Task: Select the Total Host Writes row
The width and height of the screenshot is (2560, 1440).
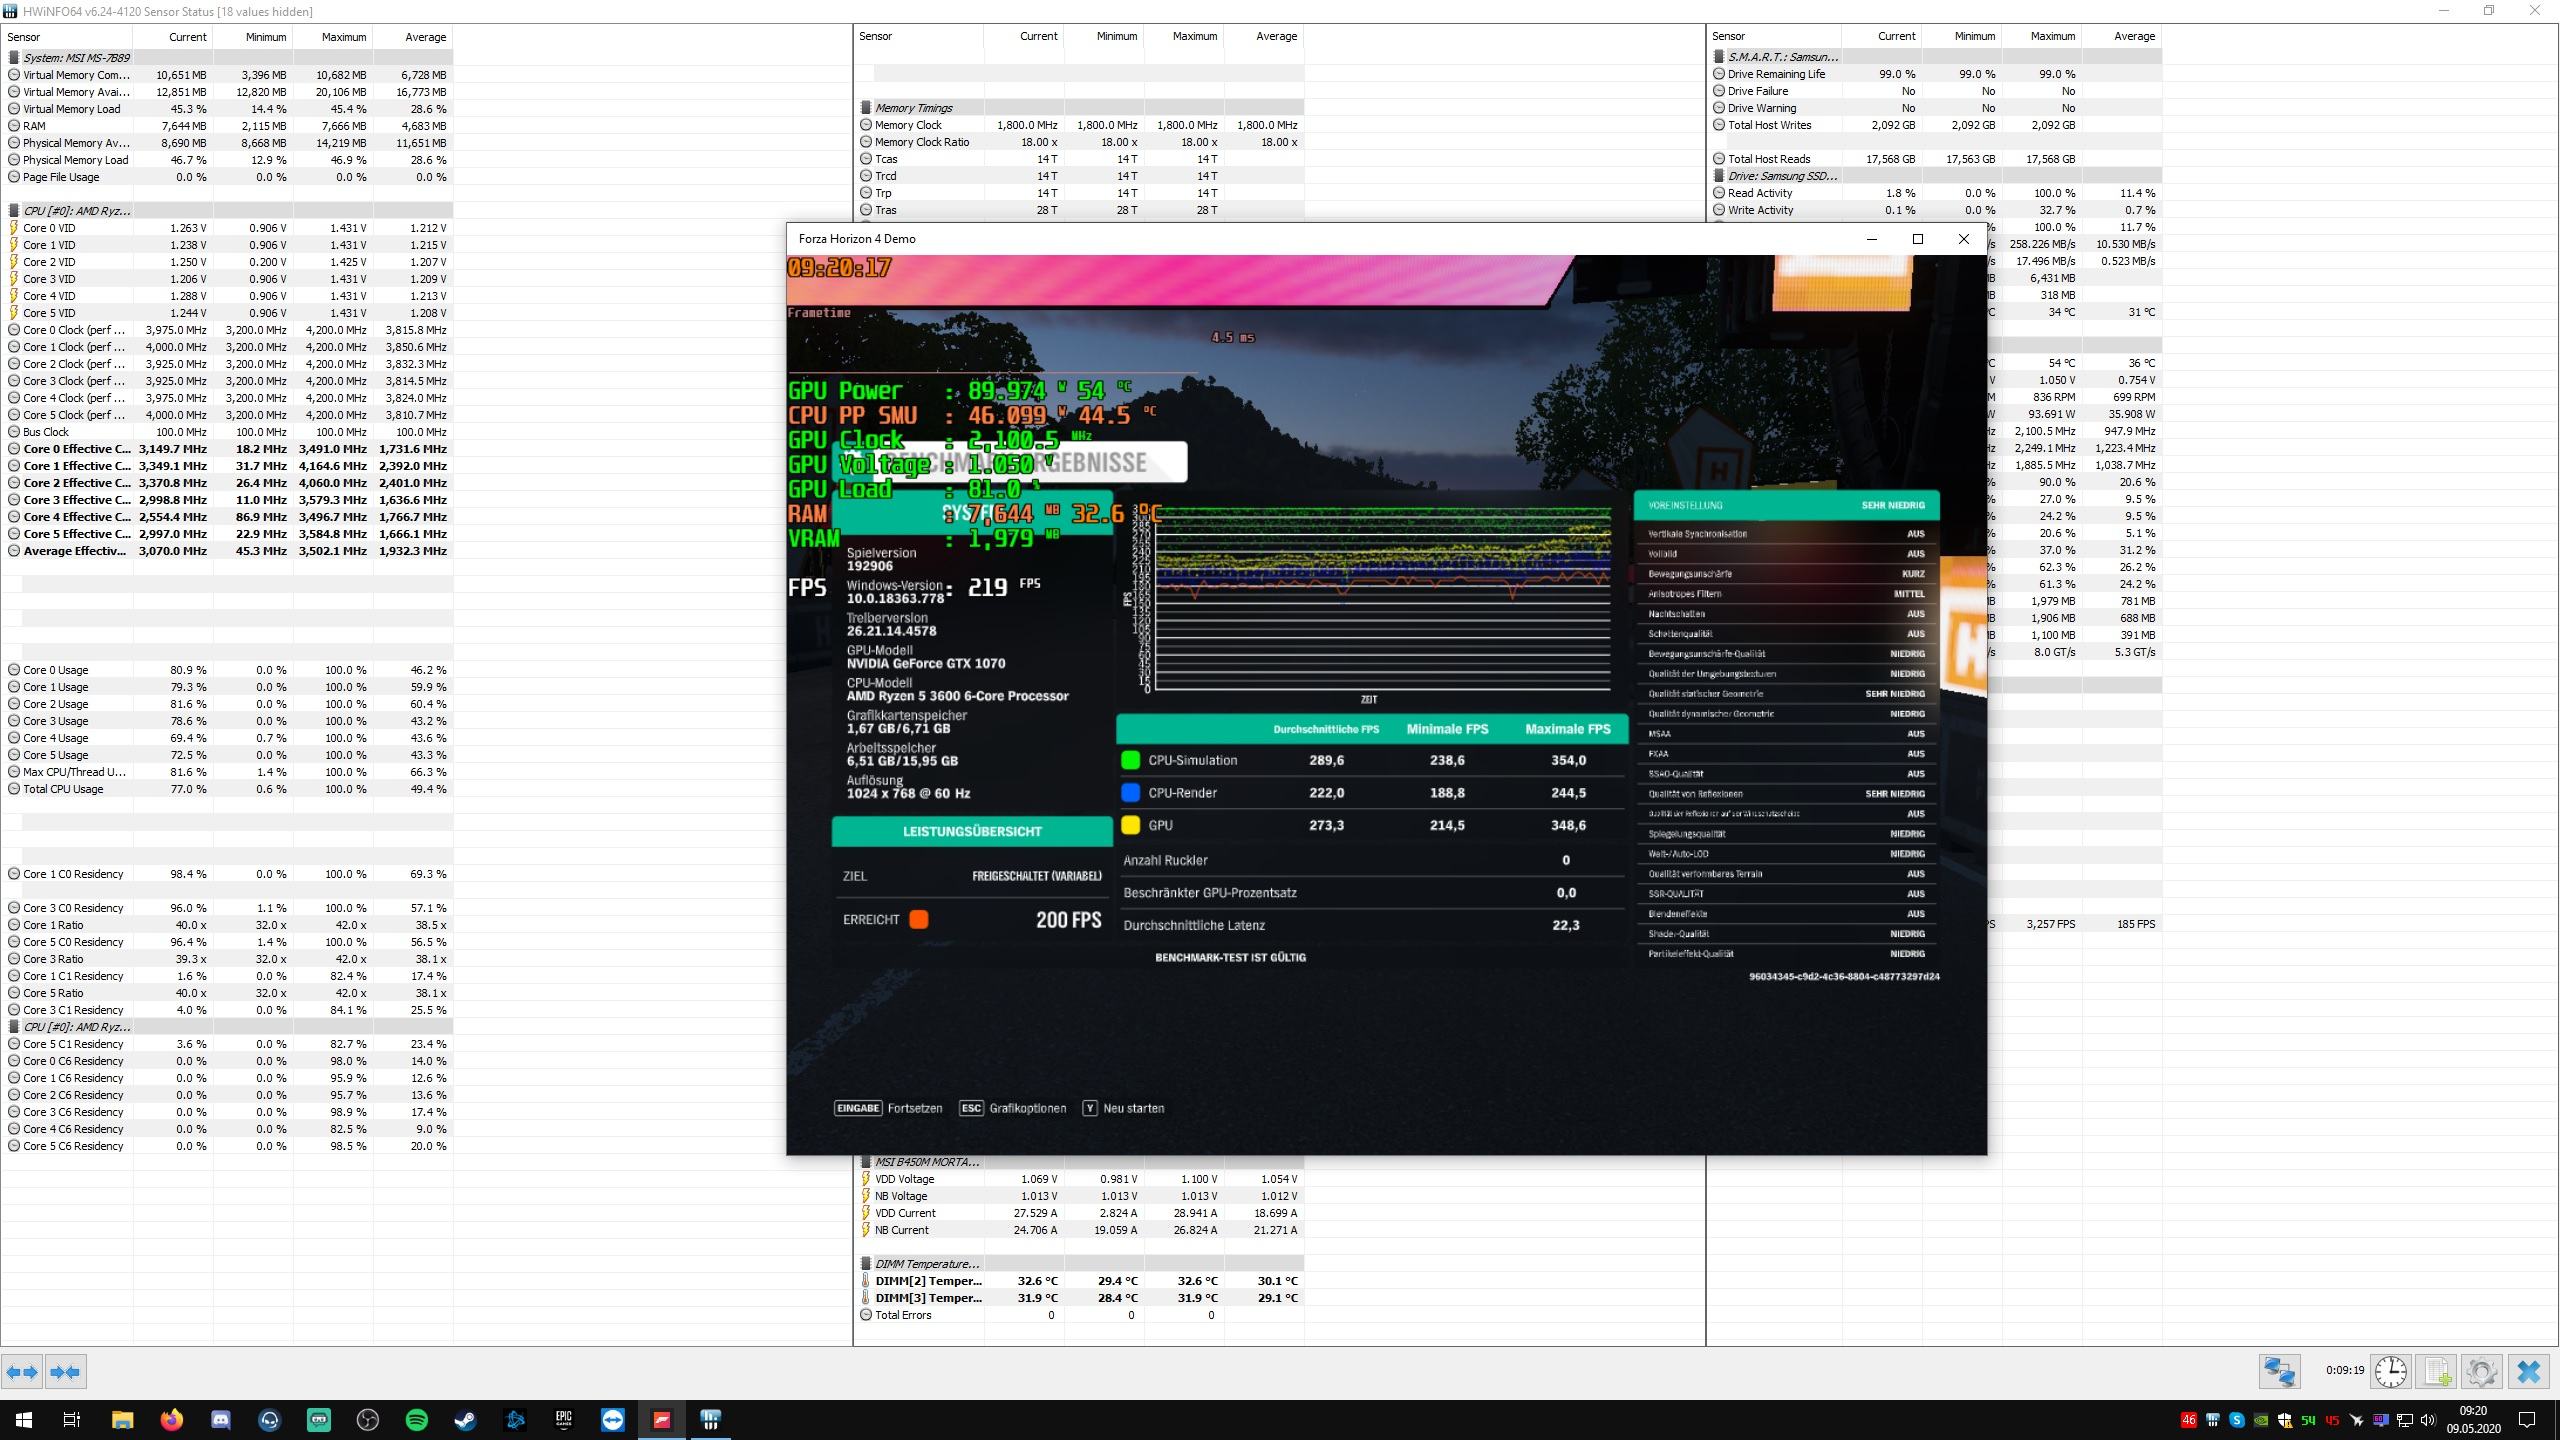Action: pos(1935,125)
